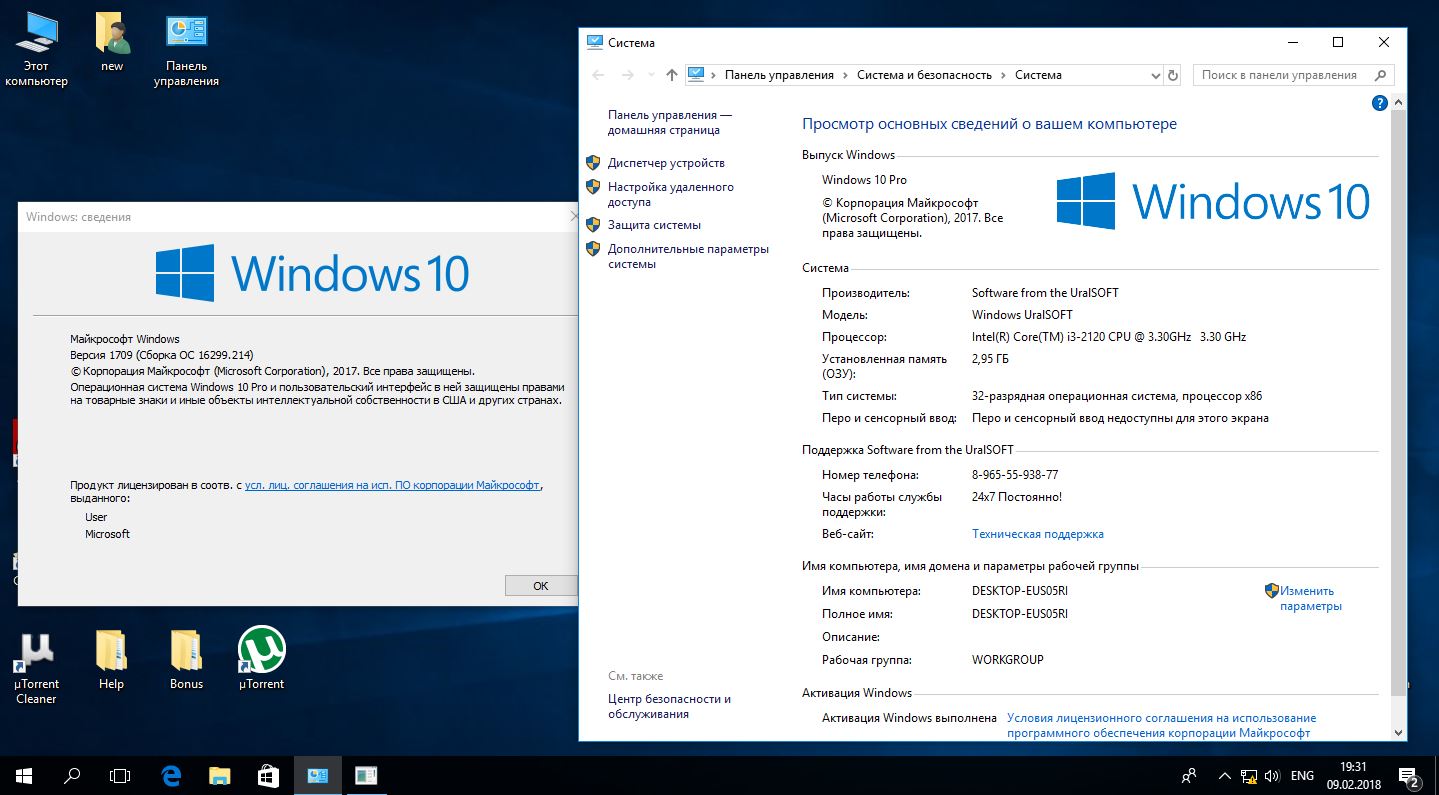Click the 'Software from the UralSOFT' manufacturer value

[1045, 293]
